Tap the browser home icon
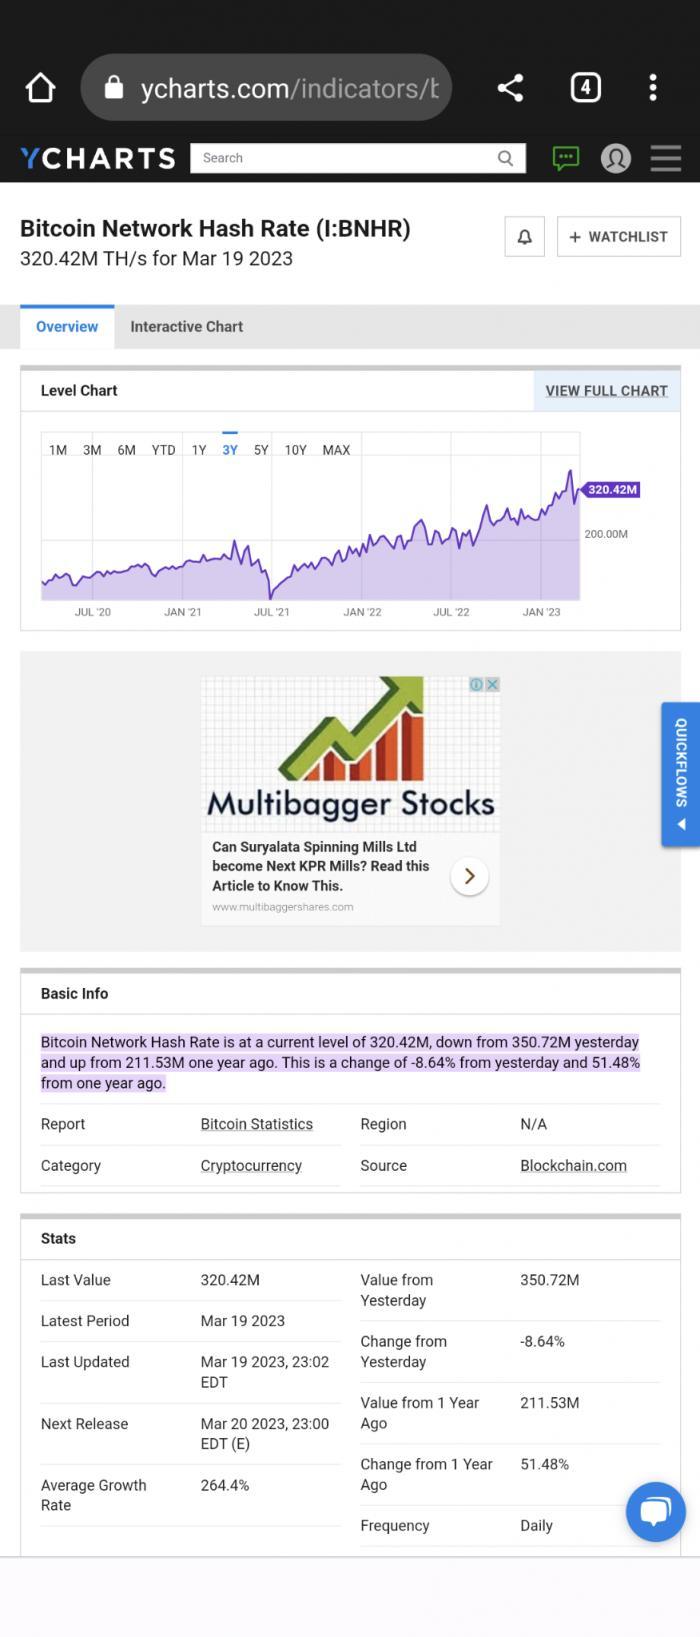The width and height of the screenshot is (700, 1637). tap(40, 88)
